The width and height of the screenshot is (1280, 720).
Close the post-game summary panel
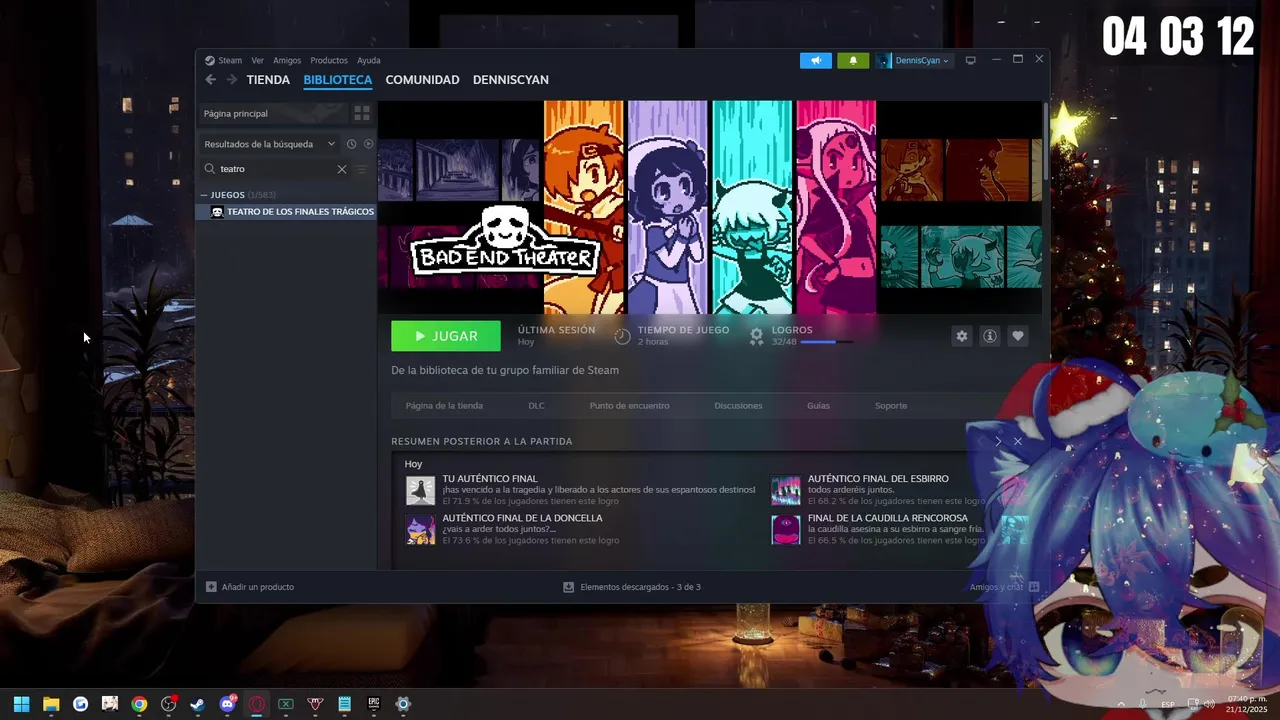click(x=1018, y=441)
